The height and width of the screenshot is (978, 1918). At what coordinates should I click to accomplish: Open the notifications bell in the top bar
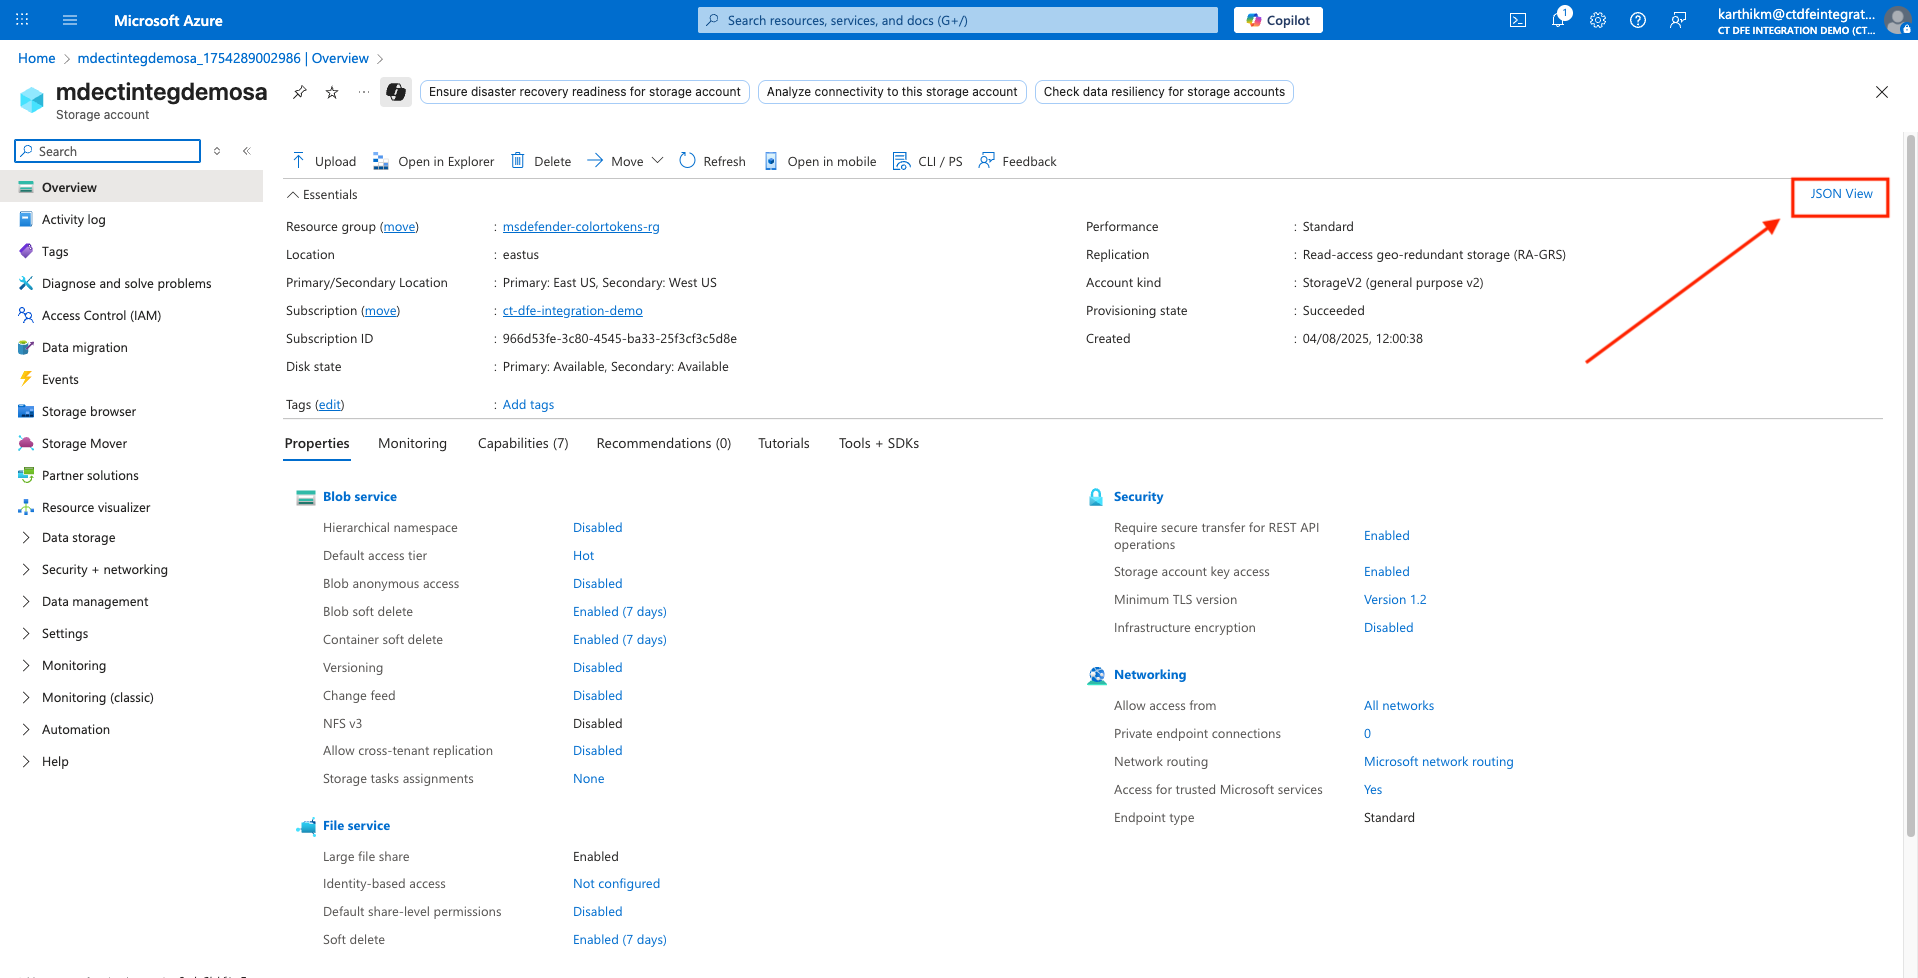click(x=1557, y=19)
